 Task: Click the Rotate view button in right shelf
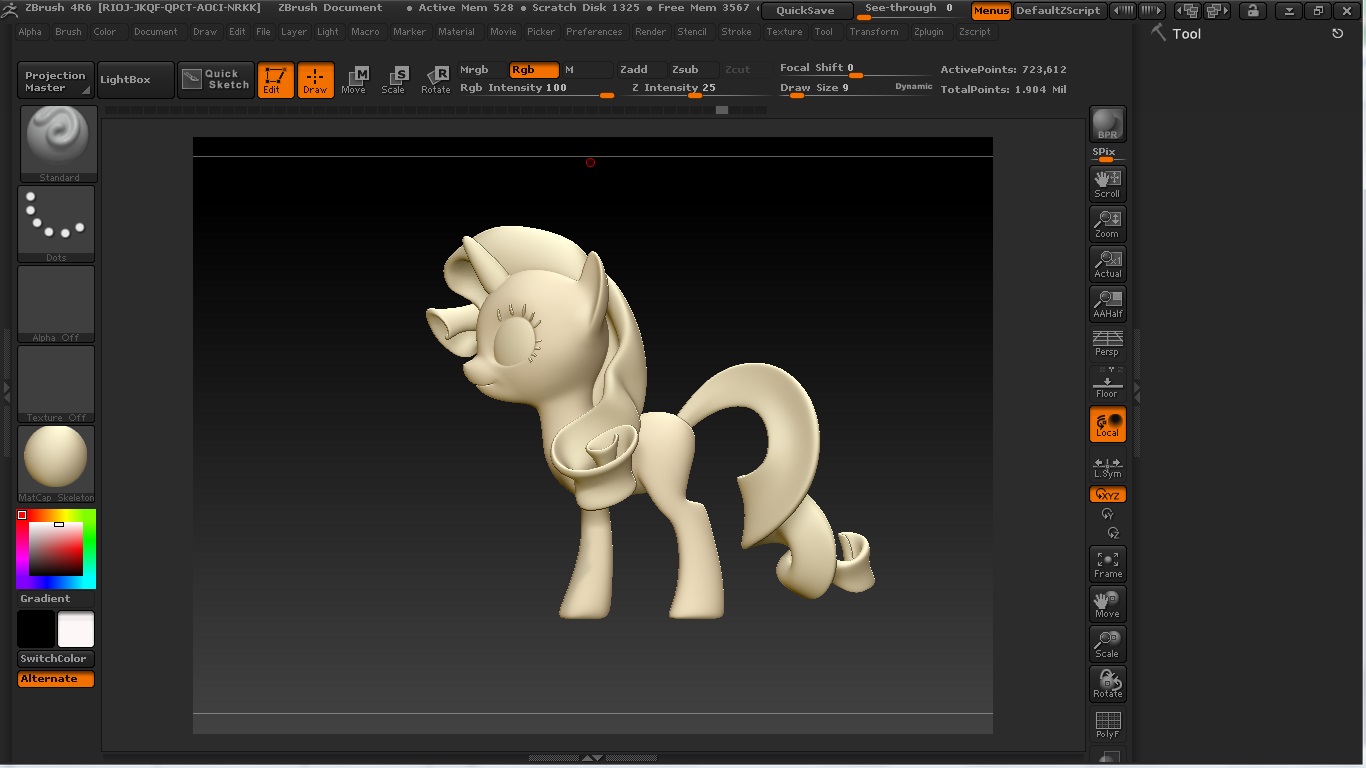[x=1107, y=684]
